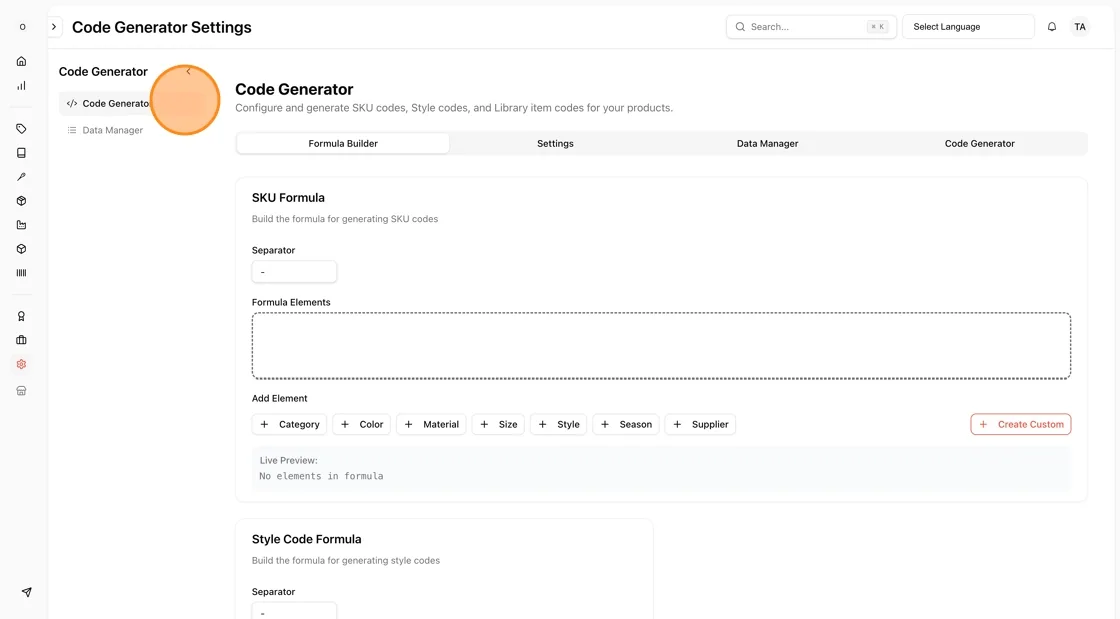
Task: Open the Home icon in left rail
Action: [21, 61]
